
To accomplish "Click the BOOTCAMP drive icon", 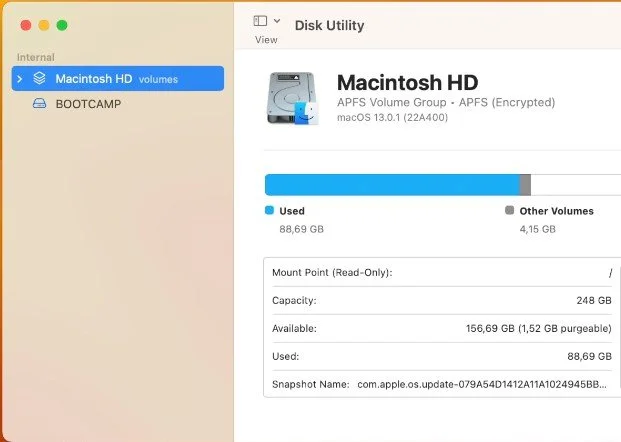I will [x=39, y=104].
